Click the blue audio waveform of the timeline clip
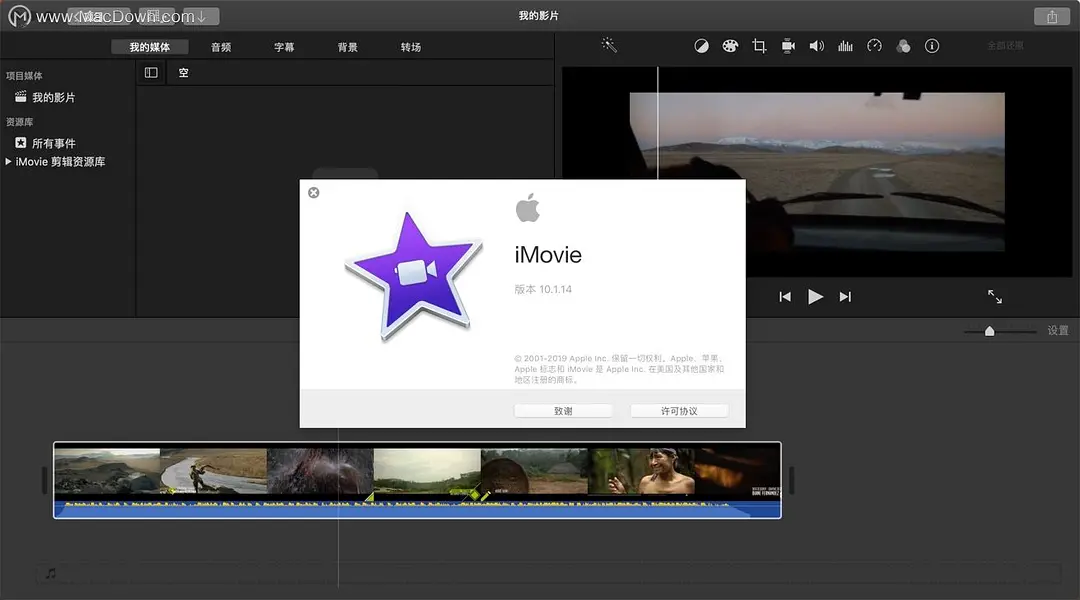The image size is (1080, 600). pyautogui.click(x=417, y=509)
